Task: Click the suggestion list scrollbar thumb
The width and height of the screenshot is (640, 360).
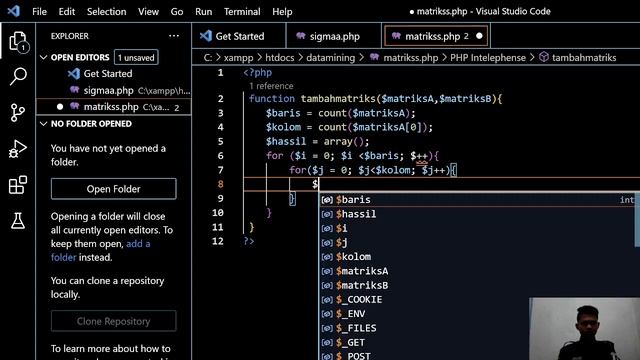Action: point(637,220)
